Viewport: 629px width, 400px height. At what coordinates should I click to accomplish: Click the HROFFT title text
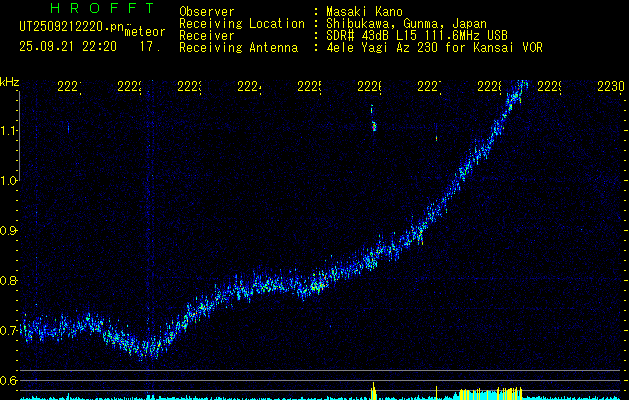(x=102, y=8)
